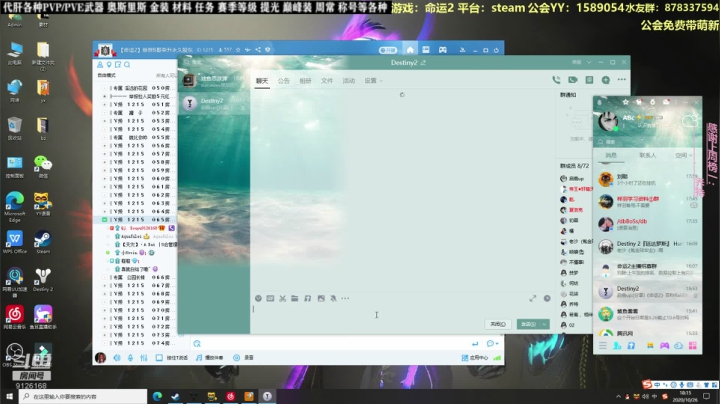Toggle the pill switch in YY title bar
Viewport: 720px width, 404px height.
click(388, 50)
